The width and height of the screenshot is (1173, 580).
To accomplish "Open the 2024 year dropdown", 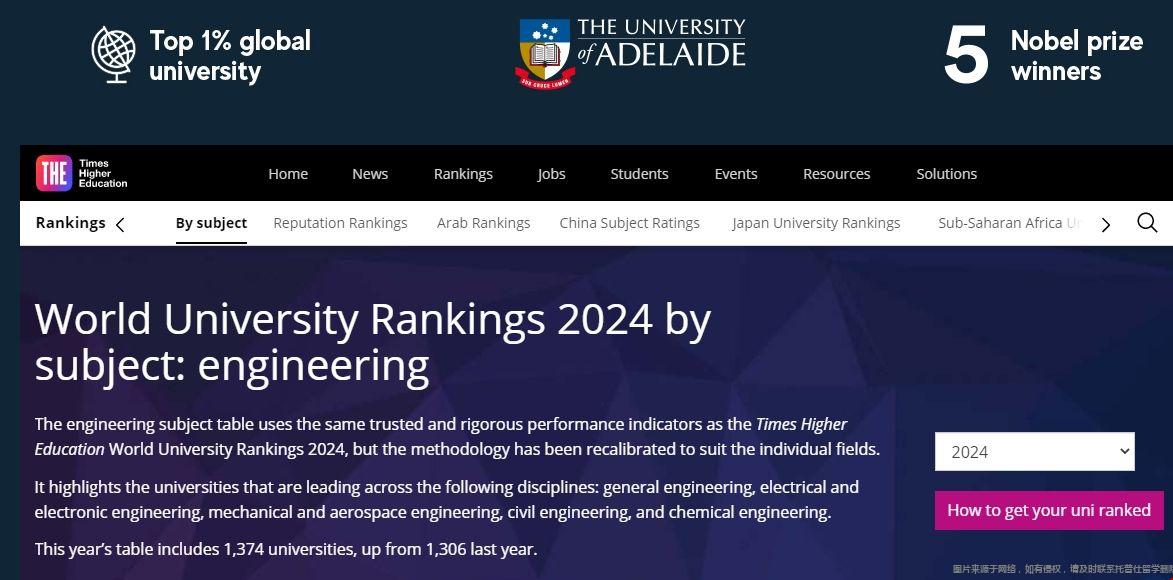I will coord(1035,451).
